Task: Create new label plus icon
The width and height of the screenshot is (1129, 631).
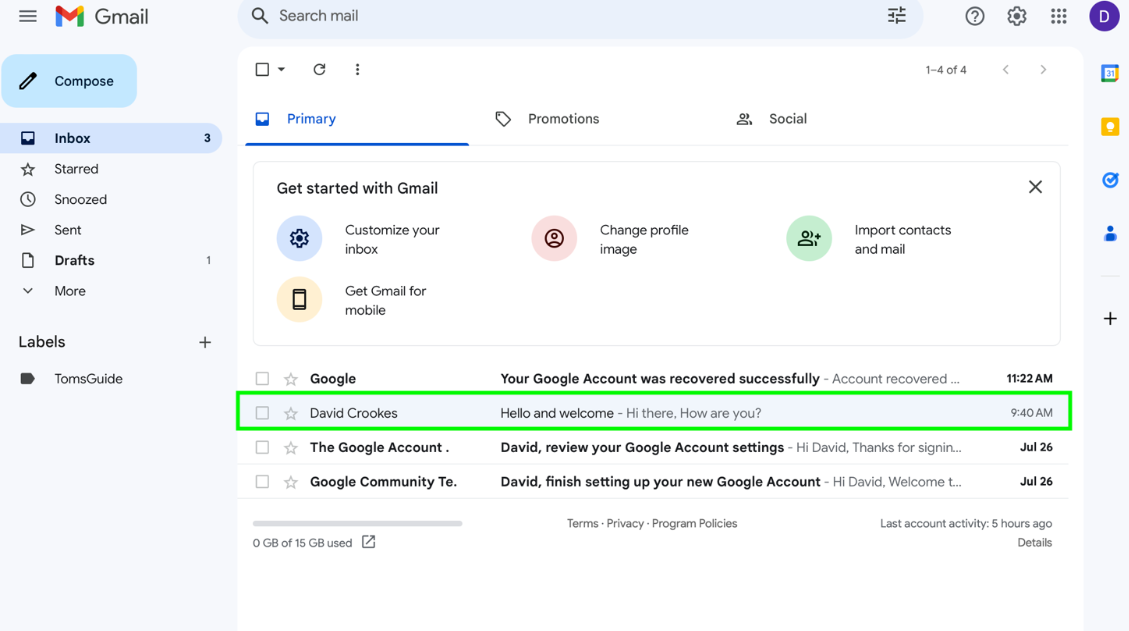Action: pos(205,342)
